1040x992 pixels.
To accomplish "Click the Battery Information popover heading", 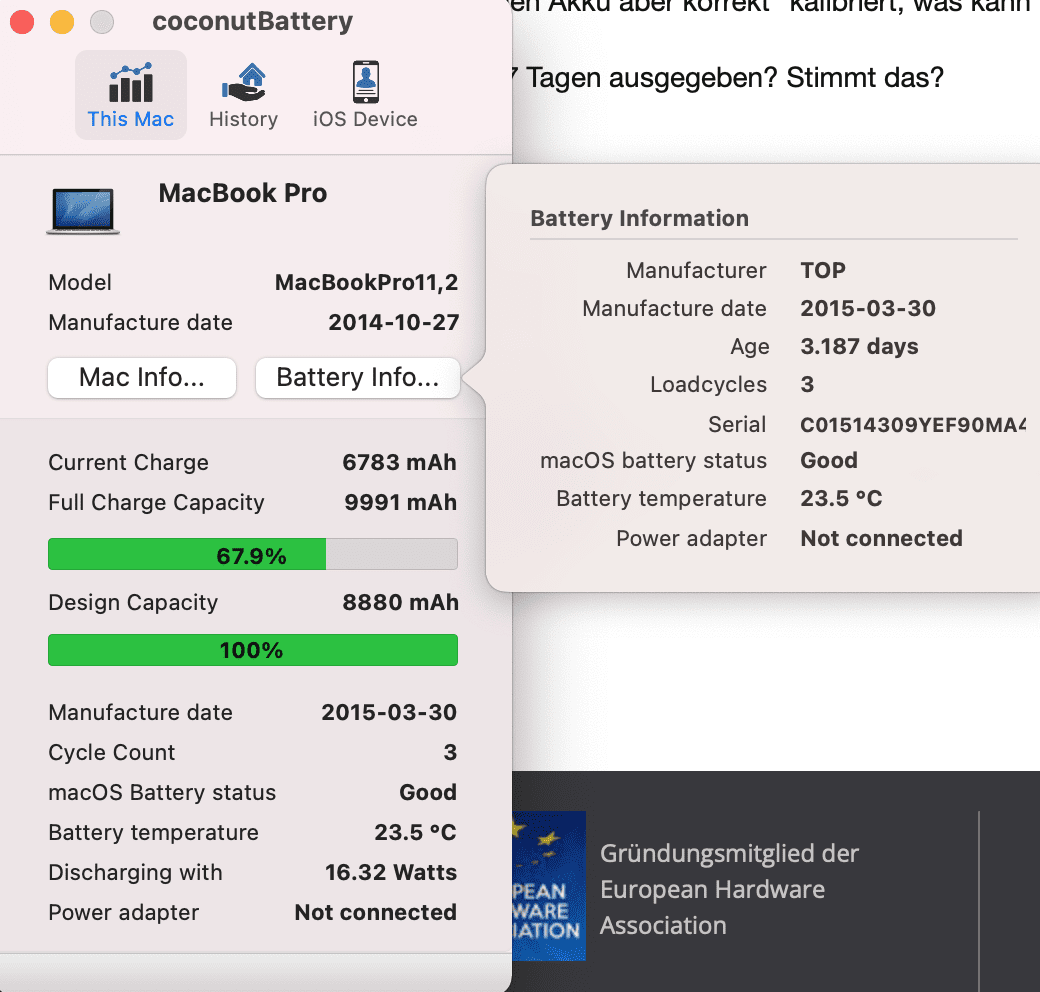I will click(640, 219).
